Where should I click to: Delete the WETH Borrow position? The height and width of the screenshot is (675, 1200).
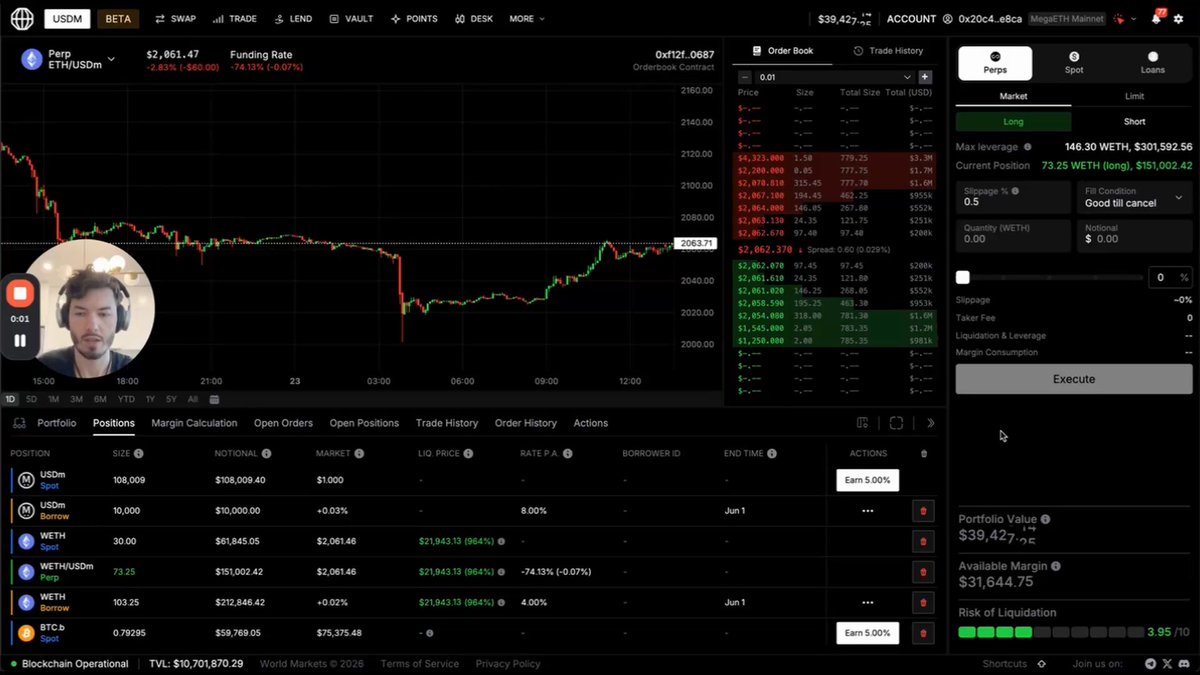(x=922, y=602)
